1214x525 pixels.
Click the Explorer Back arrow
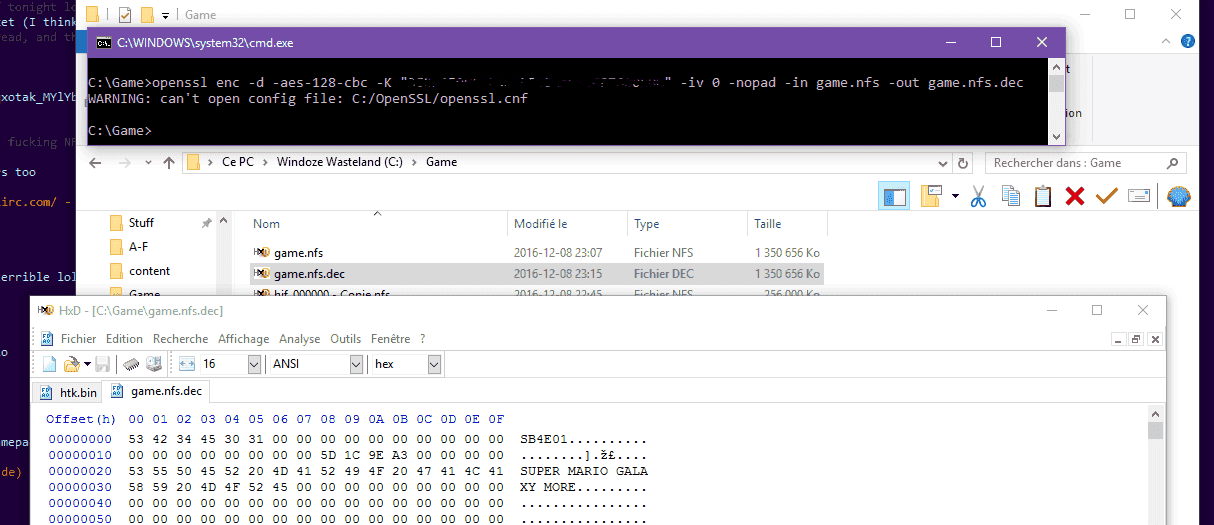click(x=97, y=163)
